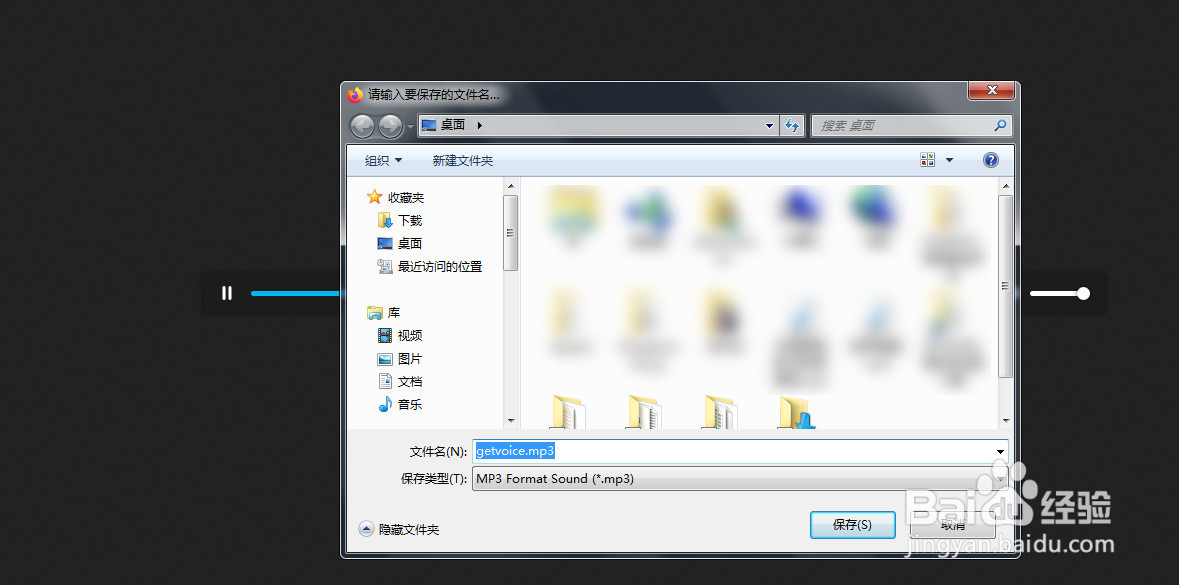1179x585 pixels.
Task: Adjust the audio progress bar
Action: click(x=296, y=293)
